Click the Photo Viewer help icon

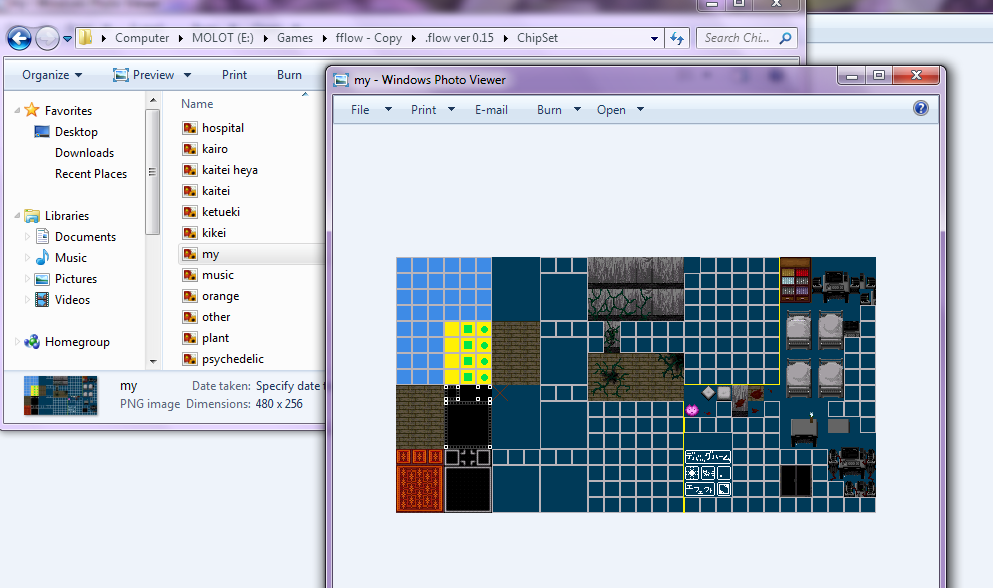pos(921,108)
